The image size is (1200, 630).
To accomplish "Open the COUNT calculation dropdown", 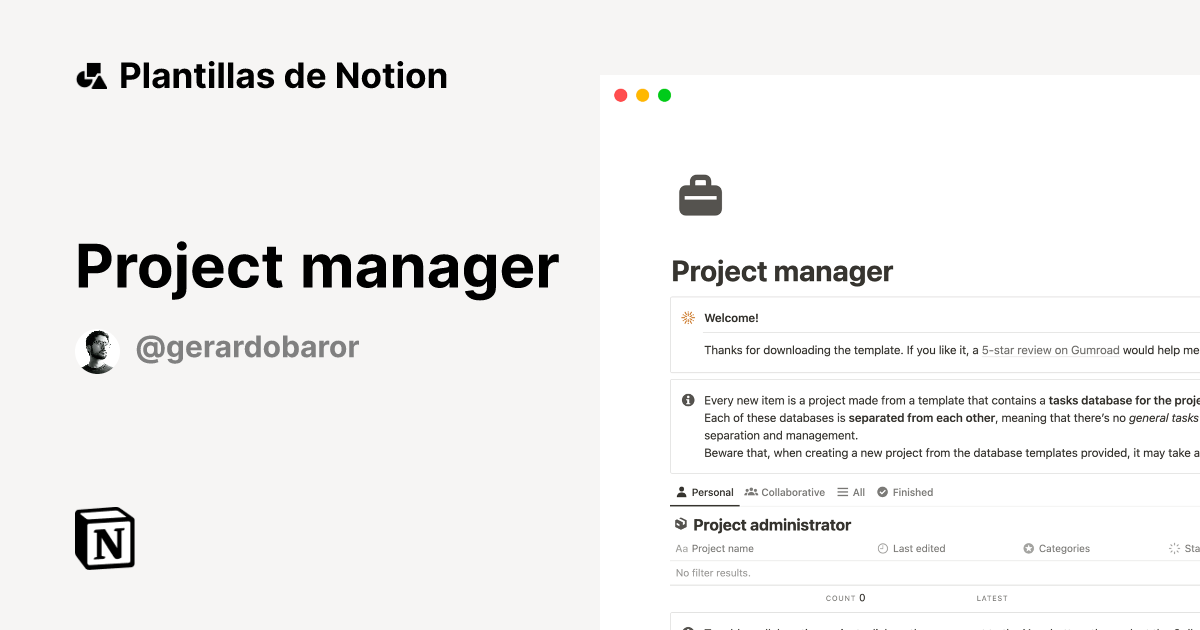I will click(x=845, y=597).
